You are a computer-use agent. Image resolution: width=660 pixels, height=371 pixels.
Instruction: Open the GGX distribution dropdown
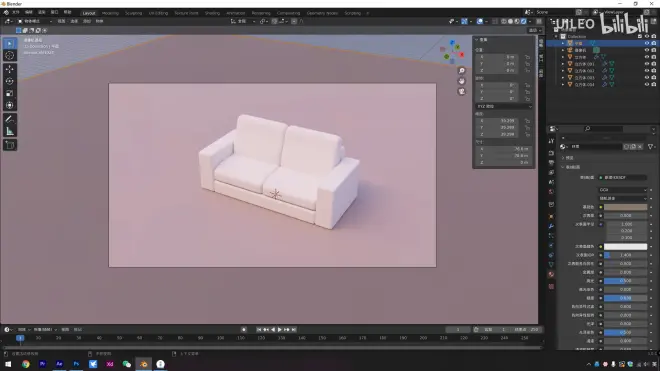[623, 190]
